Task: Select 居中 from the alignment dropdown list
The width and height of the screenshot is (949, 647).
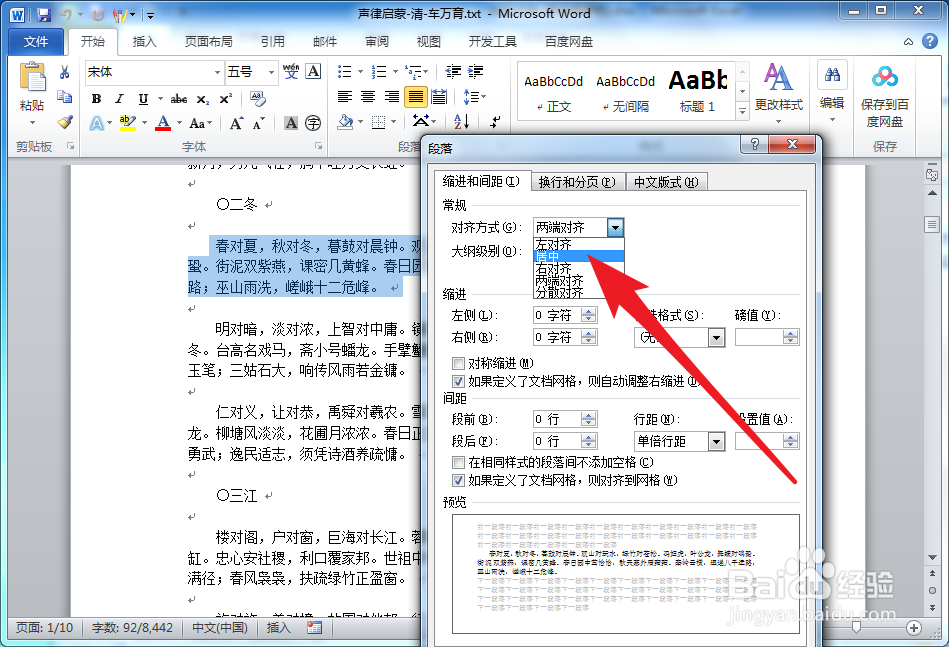Action: 546,256
